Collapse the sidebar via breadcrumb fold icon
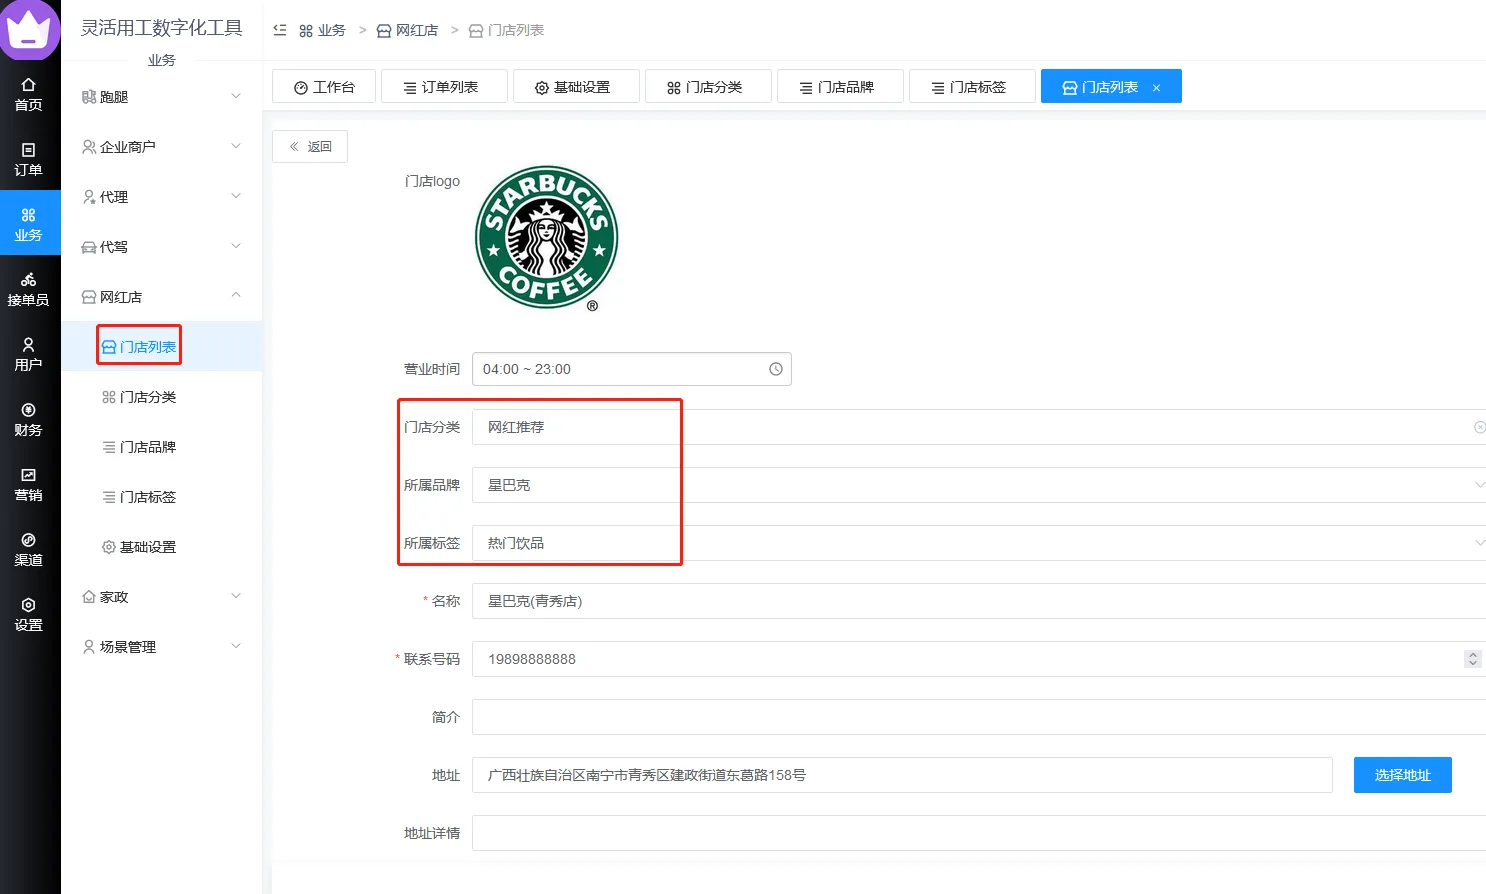This screenshot has width=1486, height=894. [280, 30]
